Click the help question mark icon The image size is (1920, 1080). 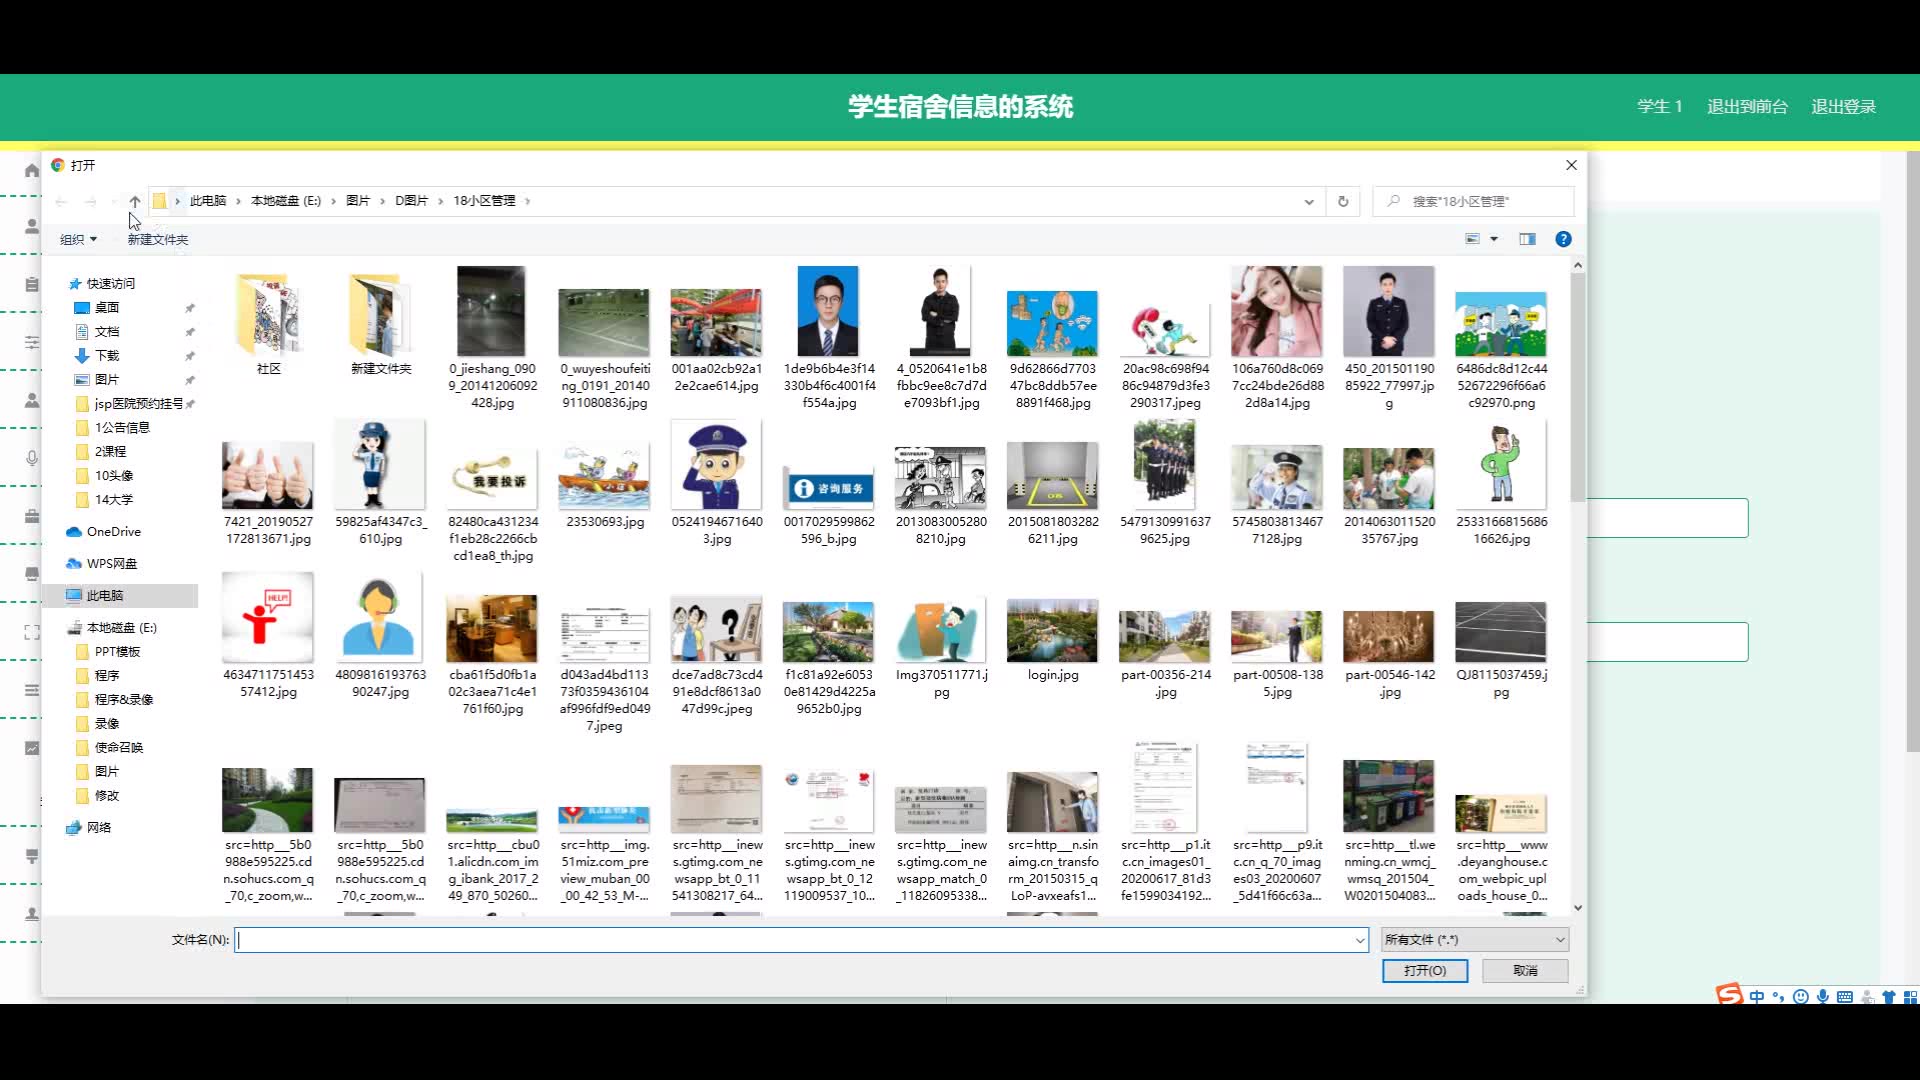tap(1563, 239)
